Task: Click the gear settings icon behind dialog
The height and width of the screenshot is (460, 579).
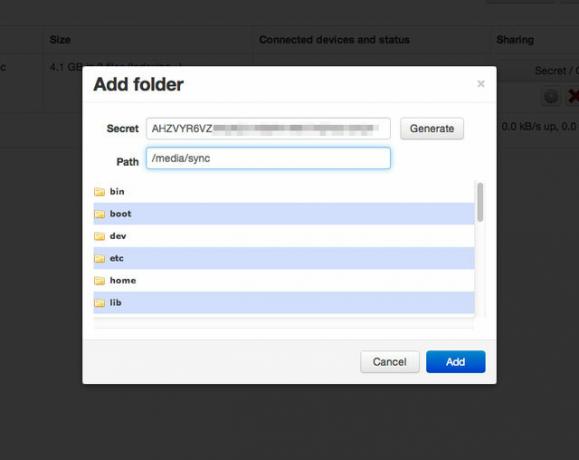Action: [551, 97]
